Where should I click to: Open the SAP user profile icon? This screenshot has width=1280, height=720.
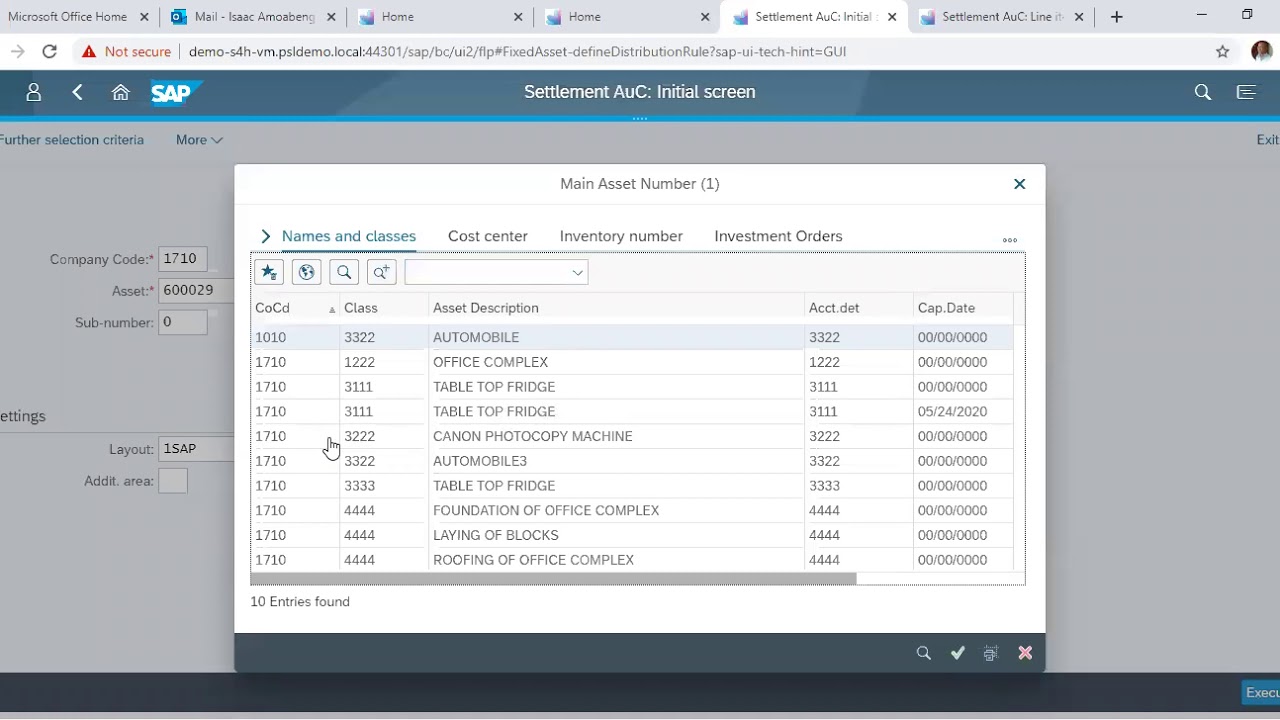coord(33,92)
